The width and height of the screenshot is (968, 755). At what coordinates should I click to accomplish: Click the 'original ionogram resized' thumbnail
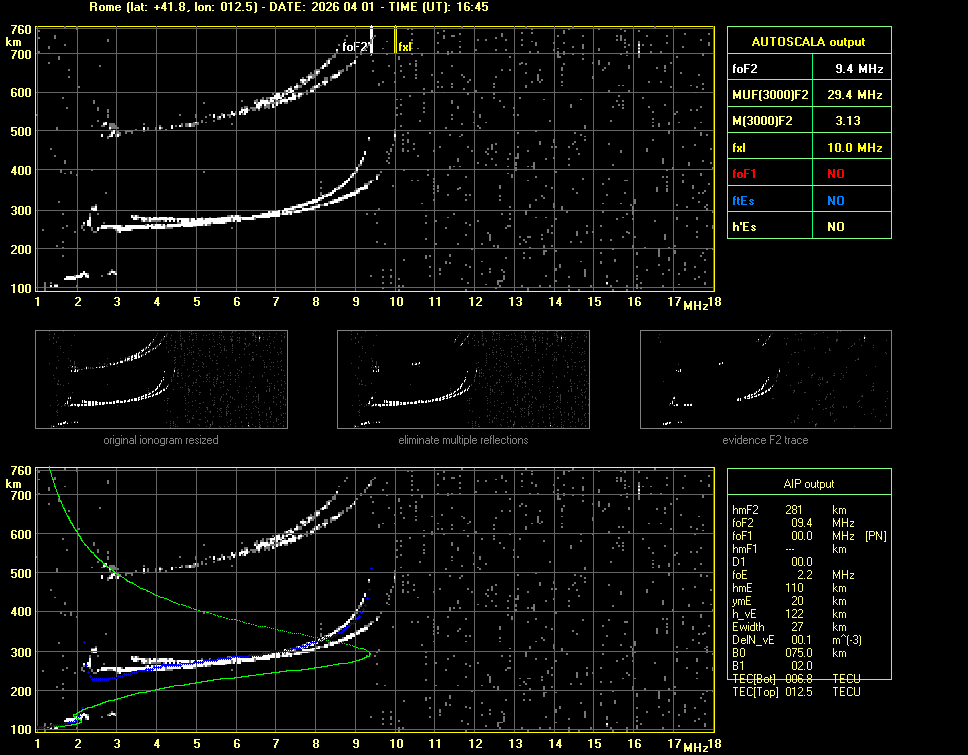point(161,379)
